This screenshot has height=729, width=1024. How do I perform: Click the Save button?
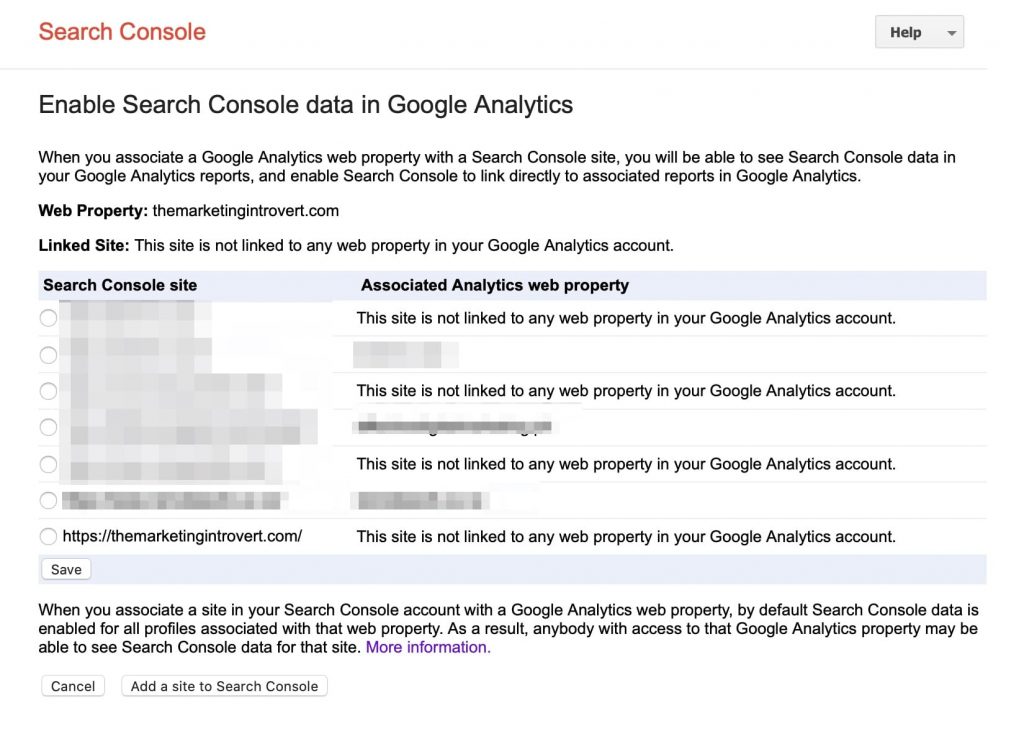pyautogui.click(x=65, y=568)
